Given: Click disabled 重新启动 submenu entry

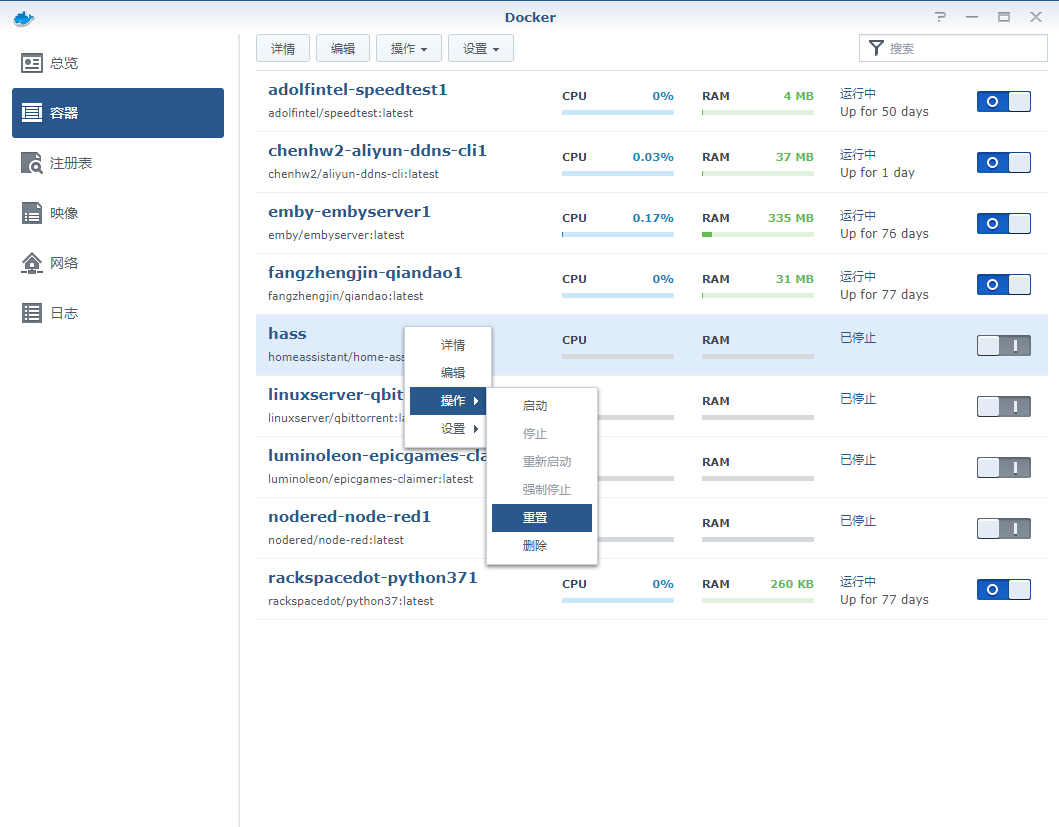Looking at the screenshot, I should point(542,461).
